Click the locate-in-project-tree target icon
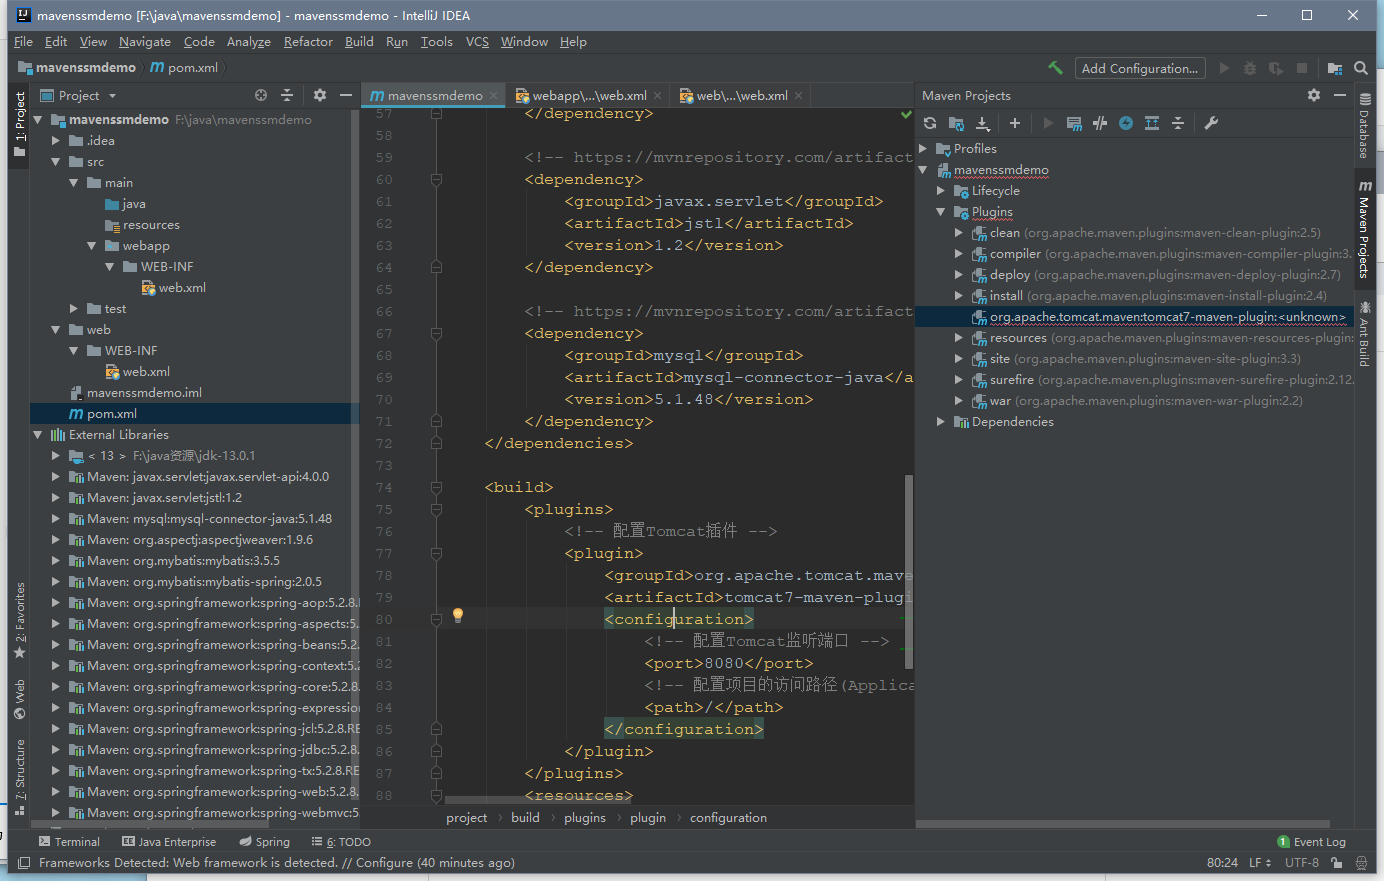This screenshot has width=1384, height=881. point(261,95)
